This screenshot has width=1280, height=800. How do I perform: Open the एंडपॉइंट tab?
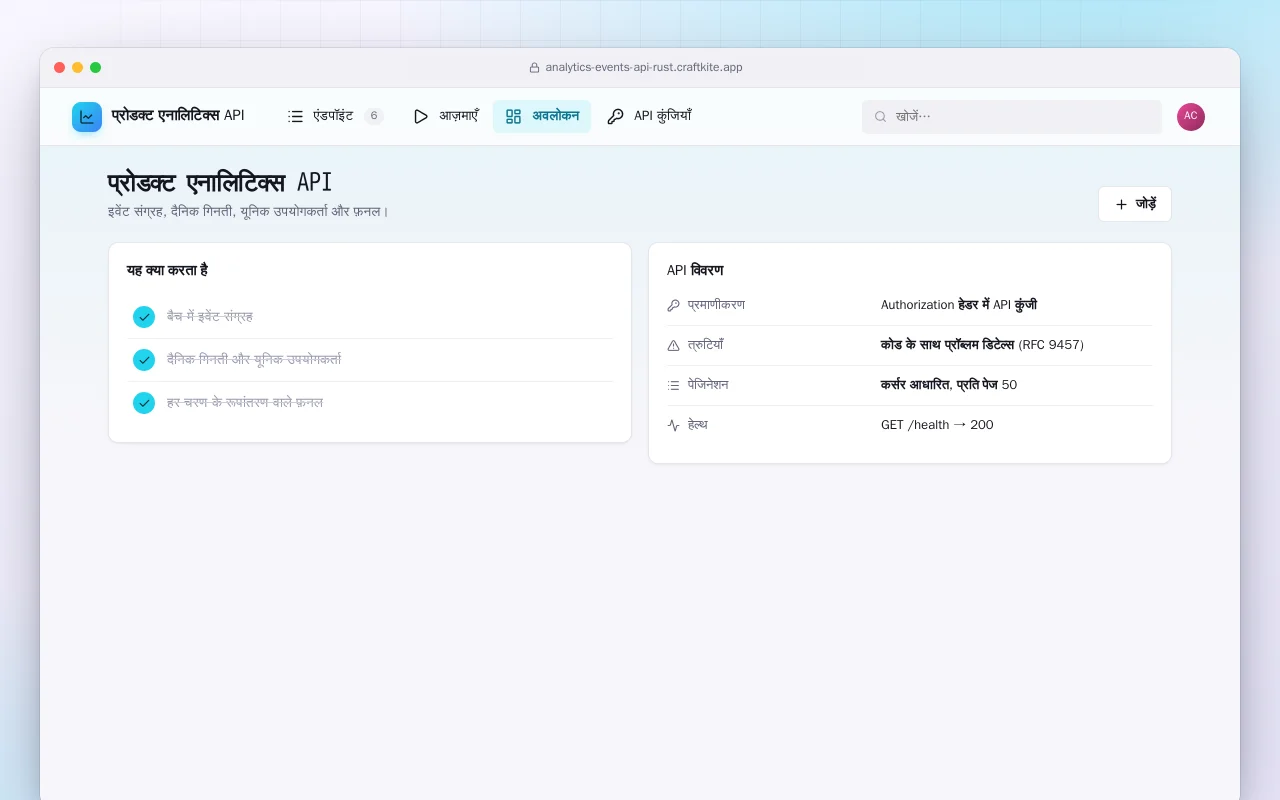pos(335,116)
